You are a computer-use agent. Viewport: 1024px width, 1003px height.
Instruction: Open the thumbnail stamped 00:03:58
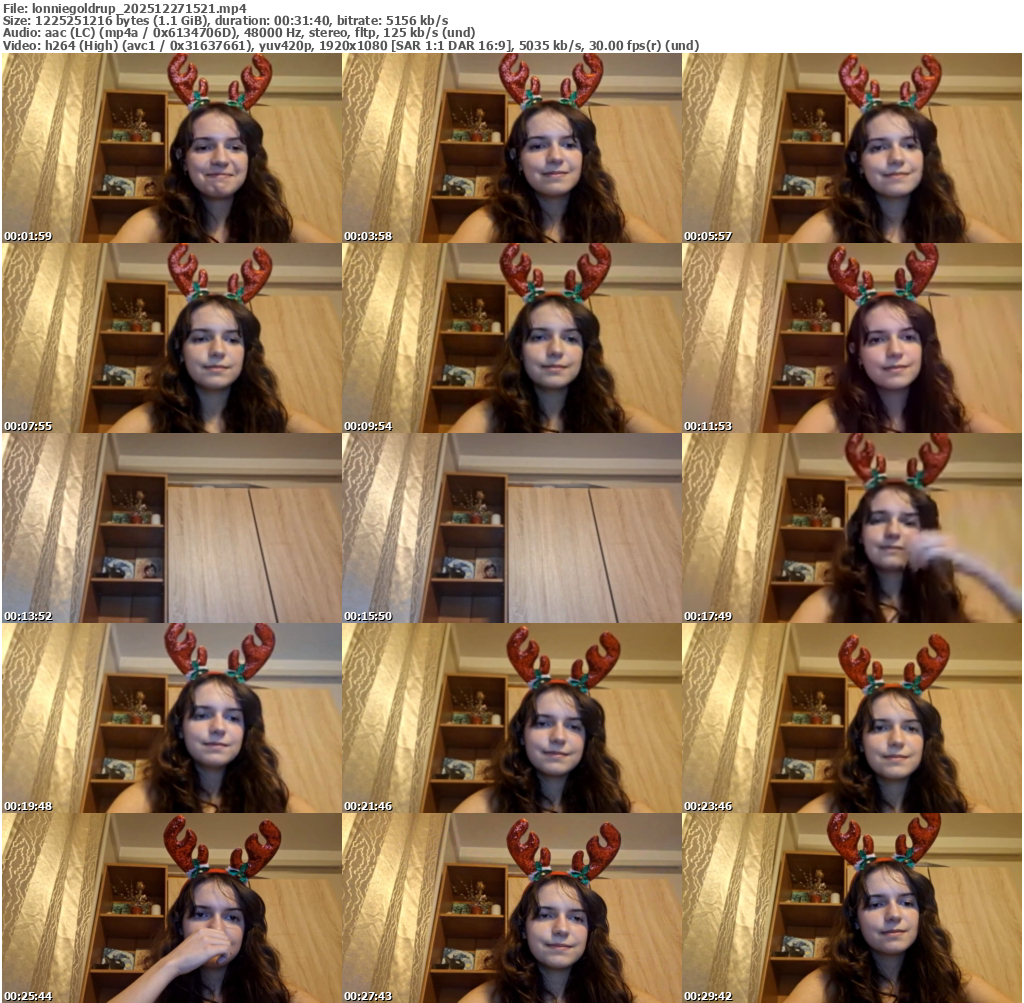coord(512,148)
